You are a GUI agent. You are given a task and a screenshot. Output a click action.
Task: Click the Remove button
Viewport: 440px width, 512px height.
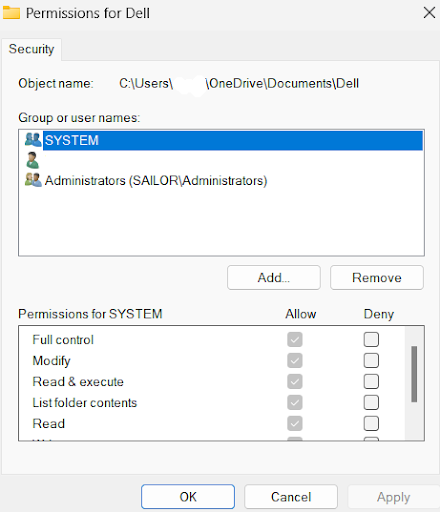(377, 277)
